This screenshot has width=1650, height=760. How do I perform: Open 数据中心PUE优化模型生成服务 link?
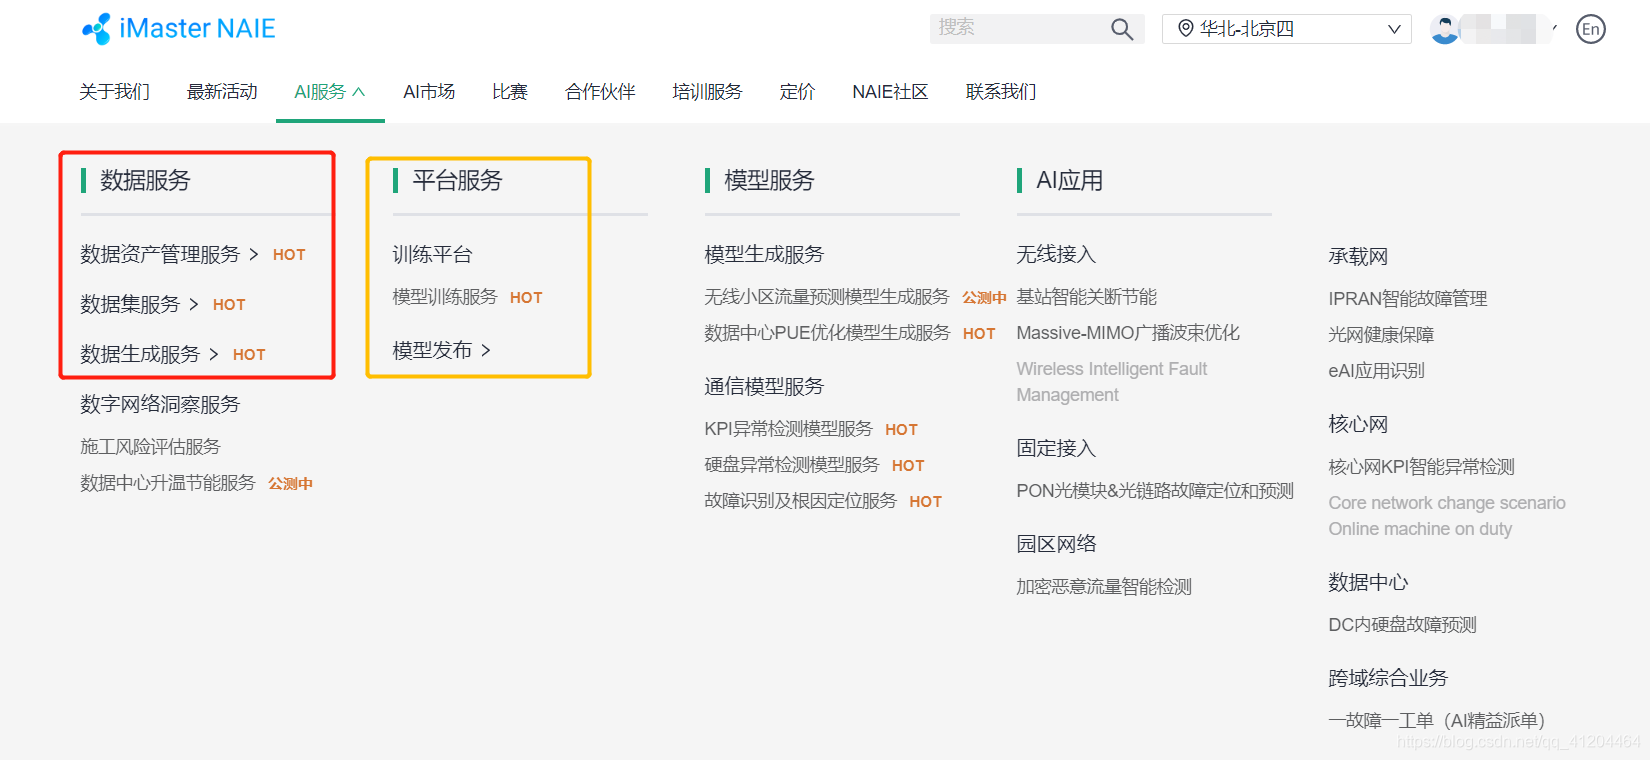tap(827, 333)
